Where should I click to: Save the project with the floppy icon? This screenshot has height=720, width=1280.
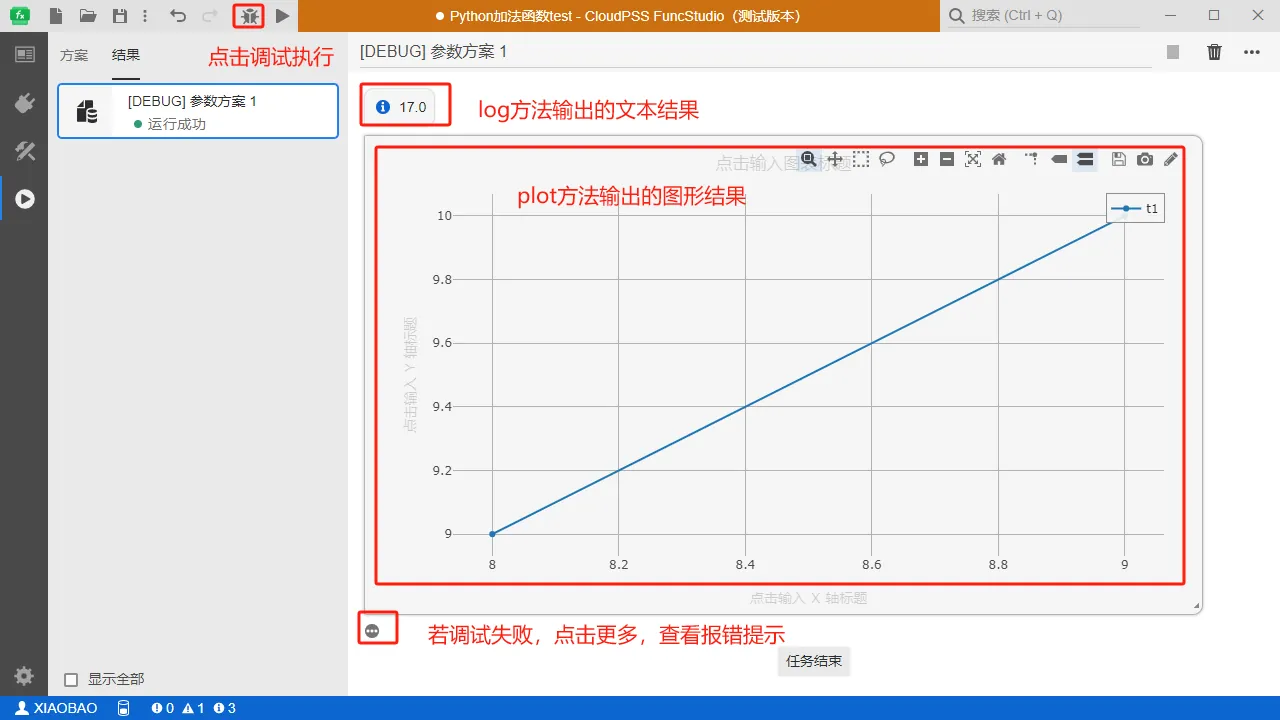pos(120,16)
